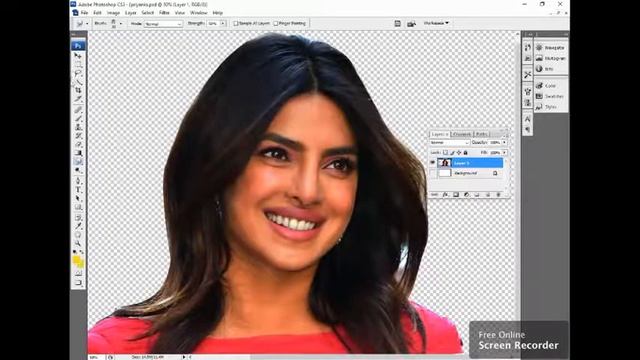
Task: Select Layer 1 thumbnail
Action: [x=444, y=163]
